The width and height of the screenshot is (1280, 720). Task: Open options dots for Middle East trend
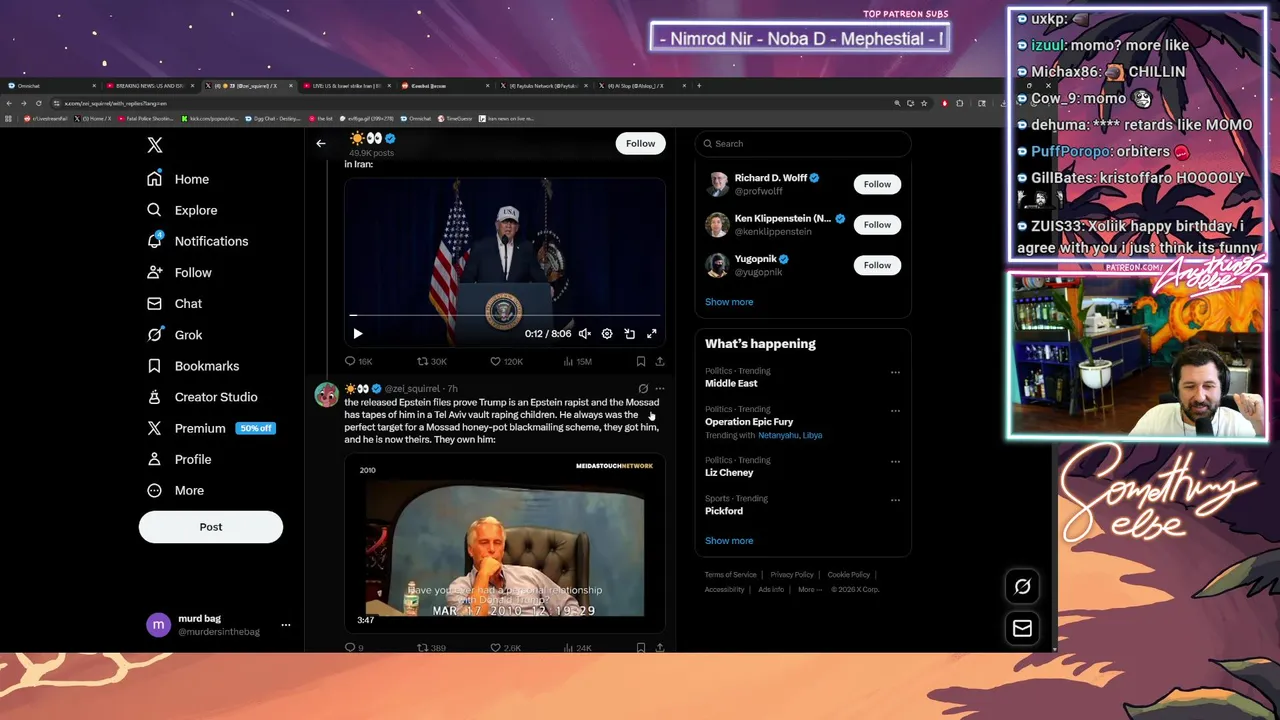coord(895,372)
